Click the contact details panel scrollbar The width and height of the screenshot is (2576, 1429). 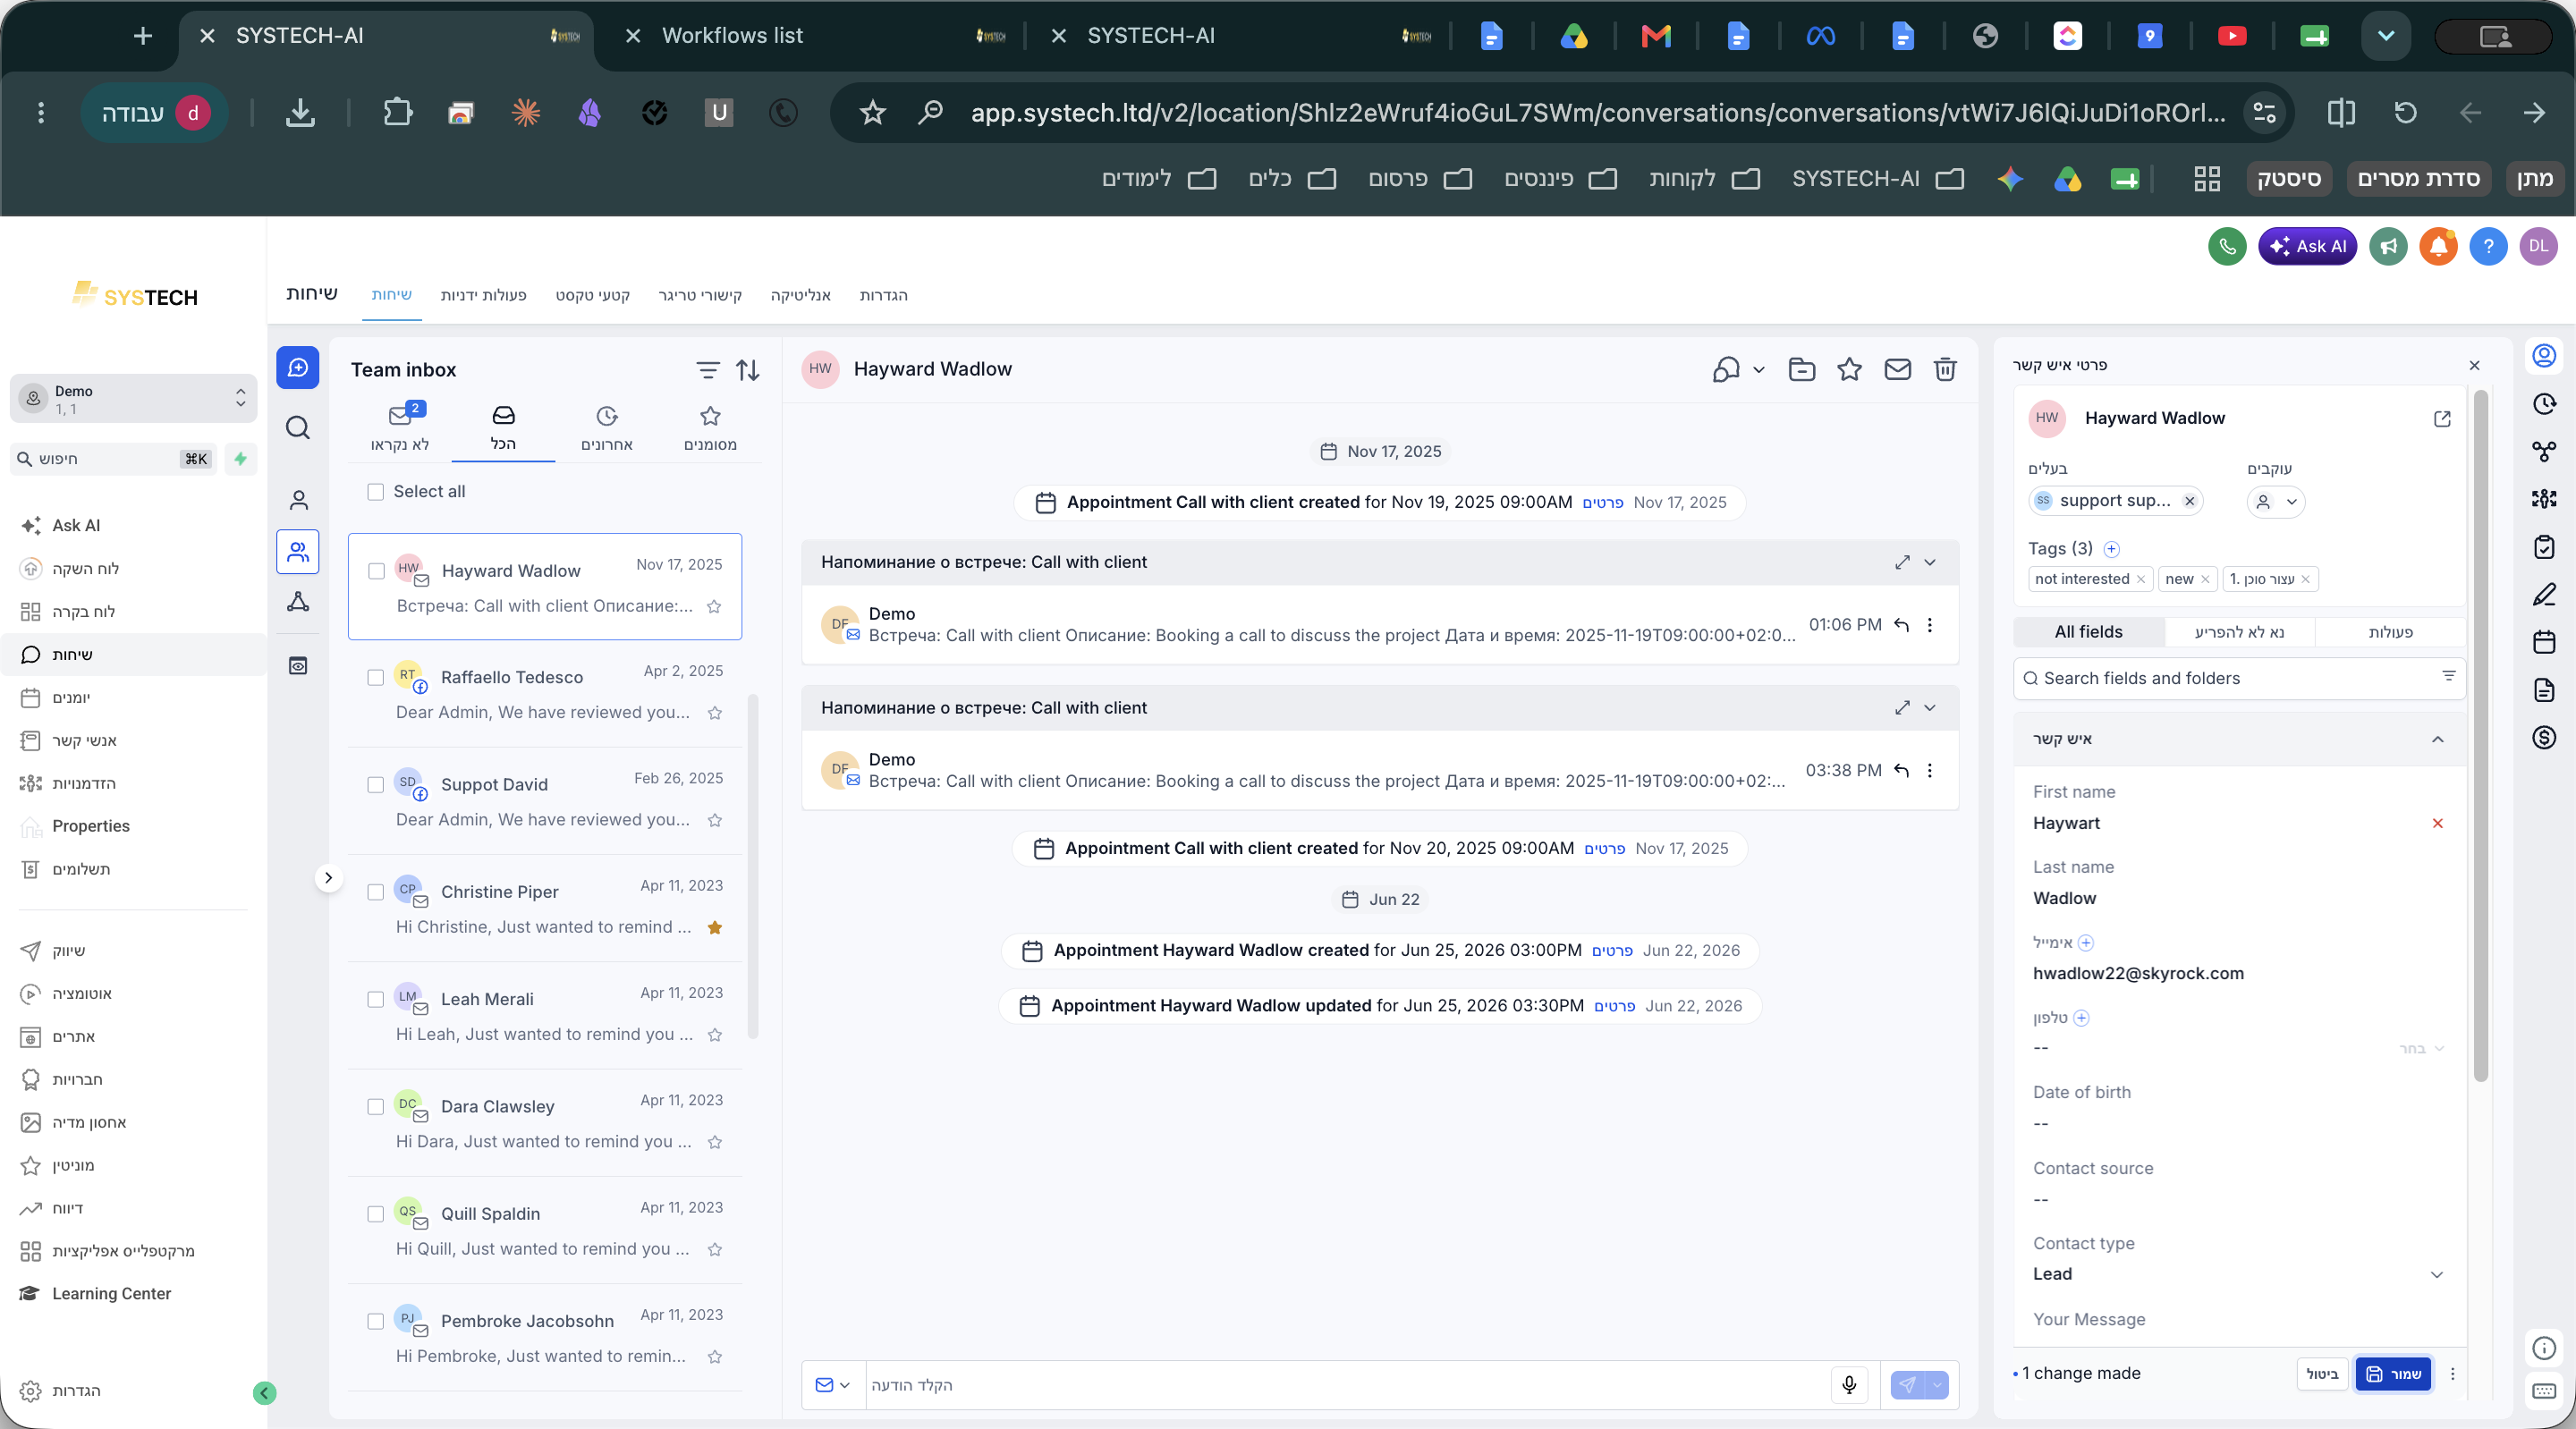(x=2480, y=737)
